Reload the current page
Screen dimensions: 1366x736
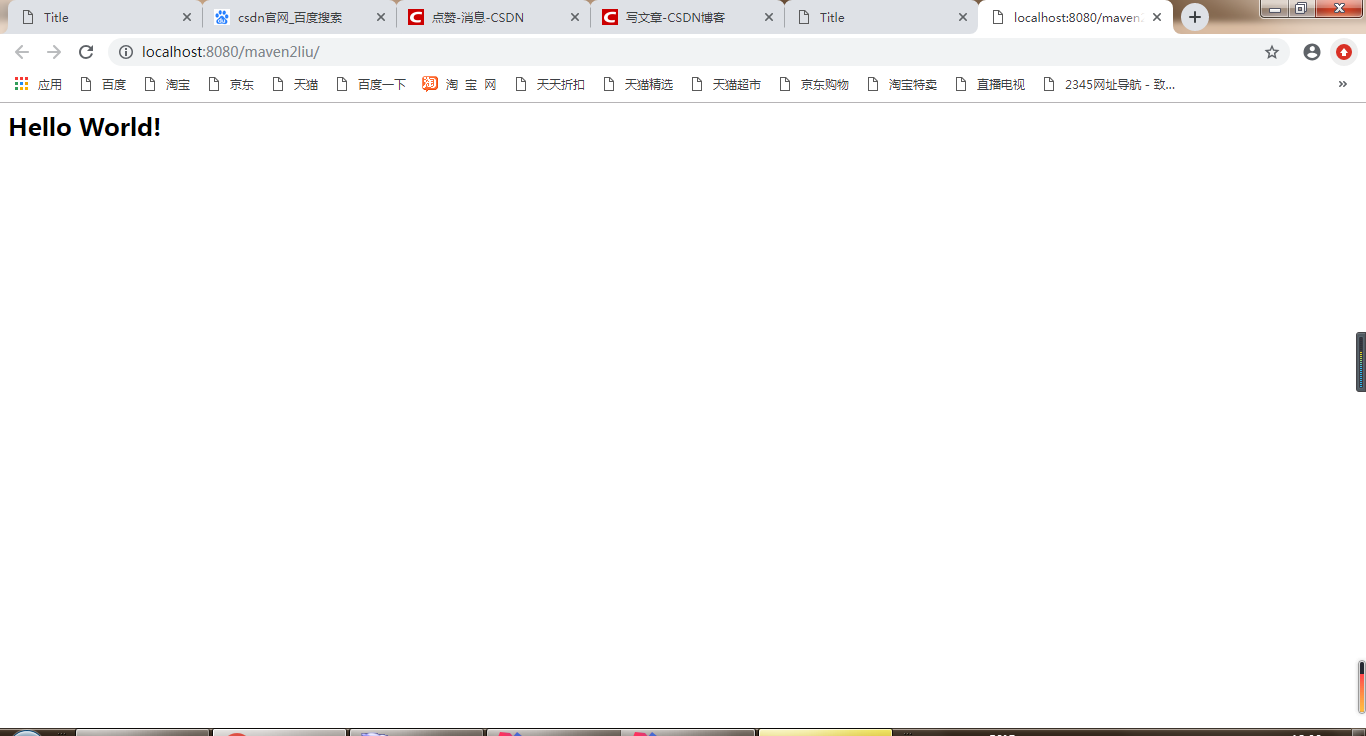tap(86, 52)
